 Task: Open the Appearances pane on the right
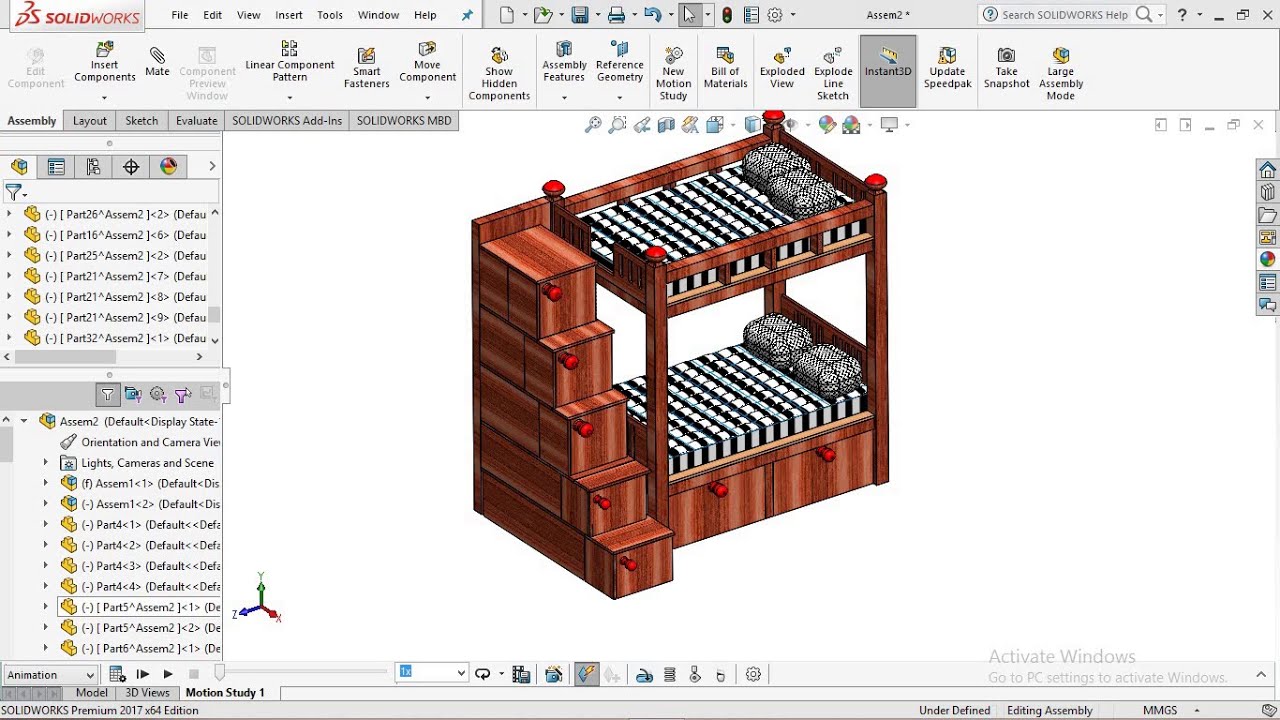pyautogui.click(x=1268, y=259)
